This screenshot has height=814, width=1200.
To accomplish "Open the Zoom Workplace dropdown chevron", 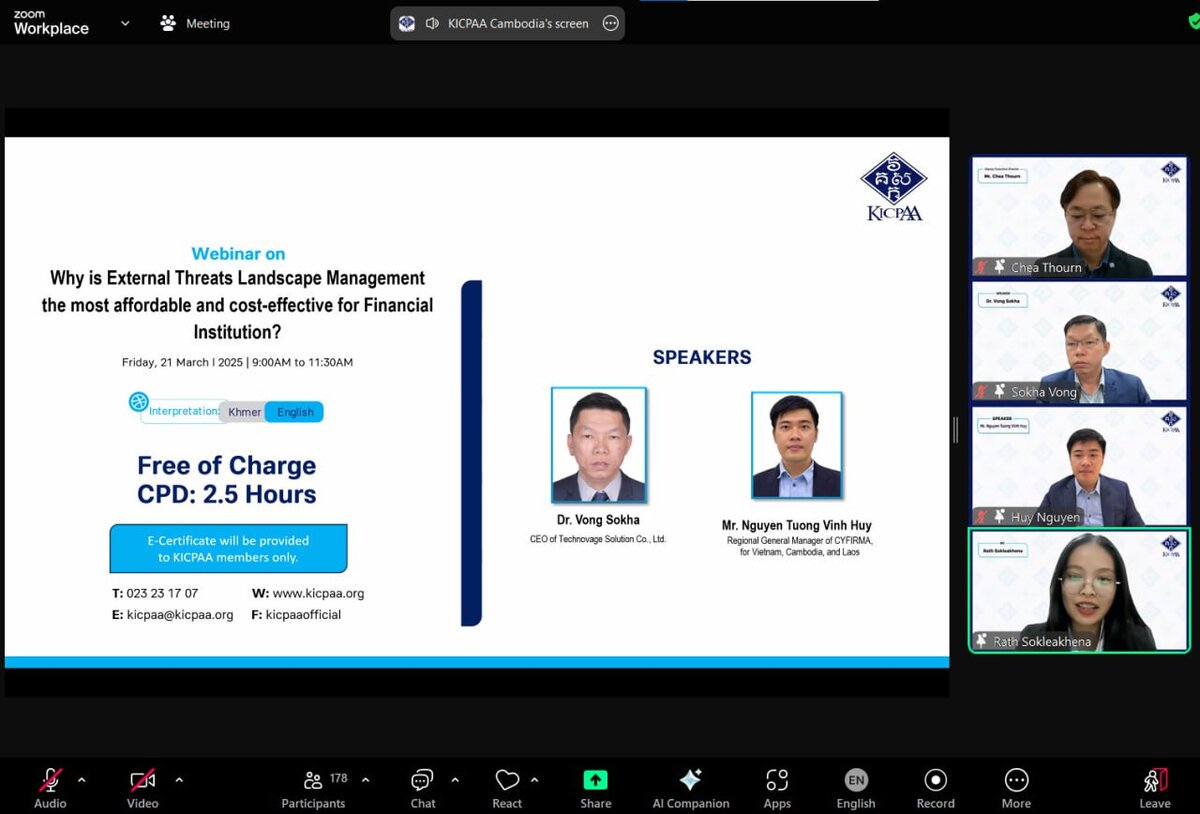I will (x=125, y=23).
